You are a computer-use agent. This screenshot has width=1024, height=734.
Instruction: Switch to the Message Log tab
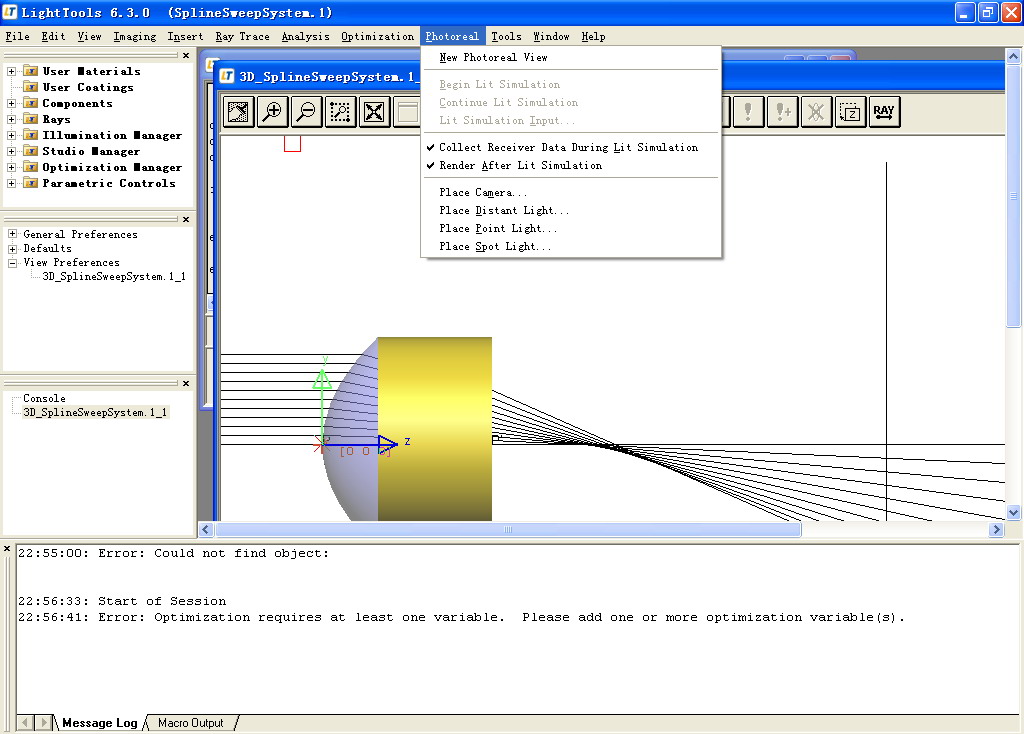(x=99, y=723)
